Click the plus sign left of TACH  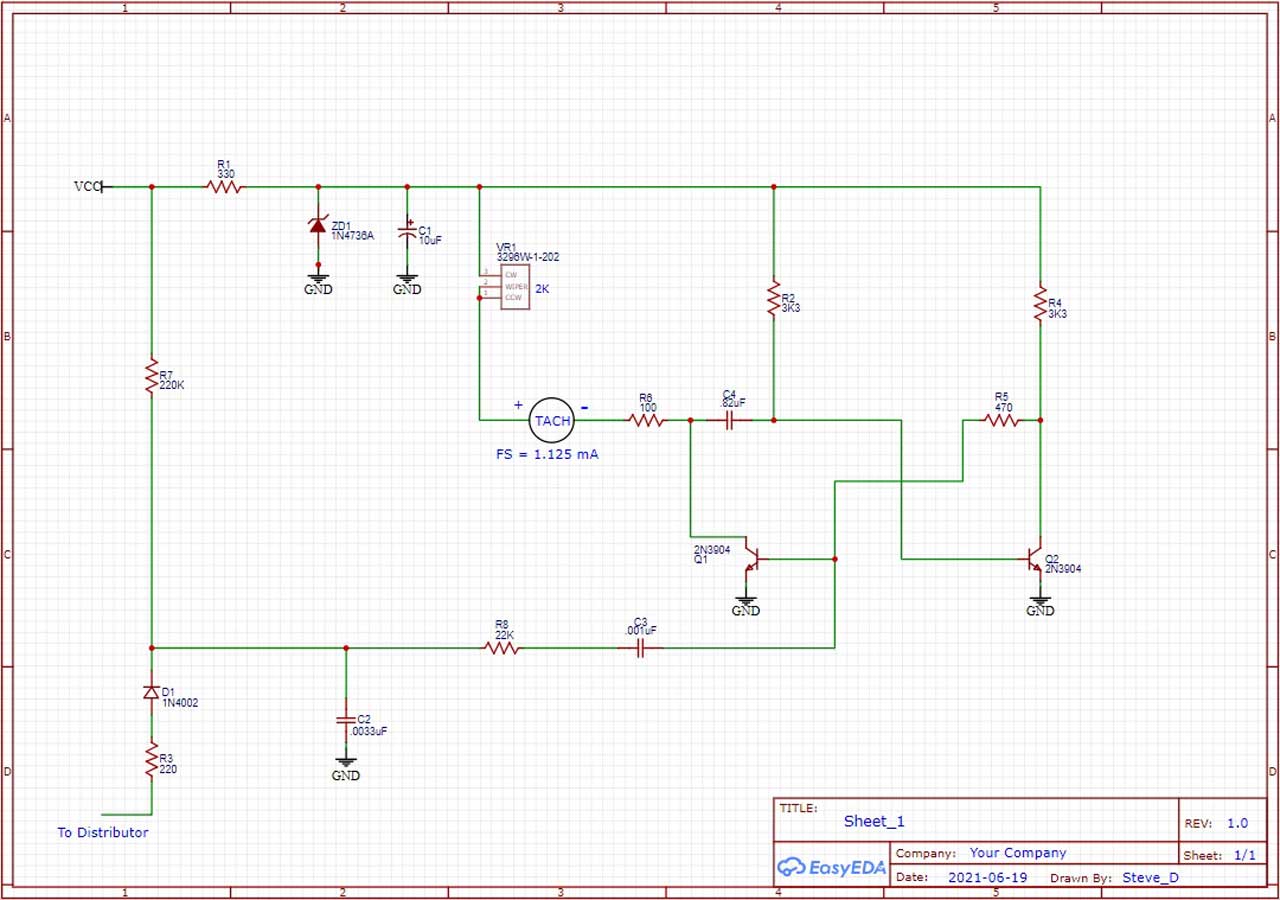[518, 405]
